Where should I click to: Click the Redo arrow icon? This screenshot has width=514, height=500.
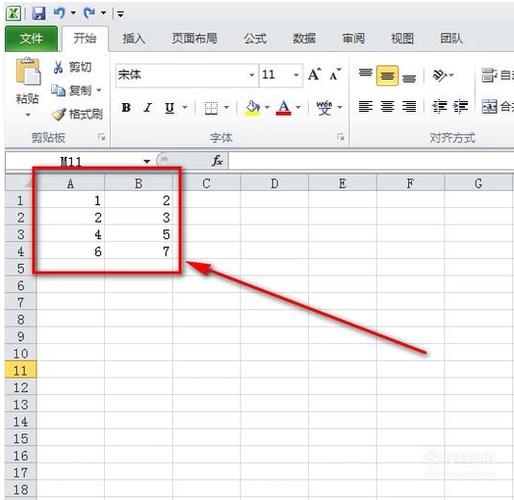[x=89, y=13]
